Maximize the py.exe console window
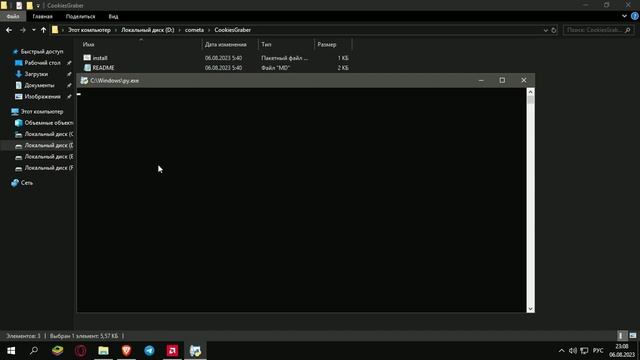 [502, 80]
